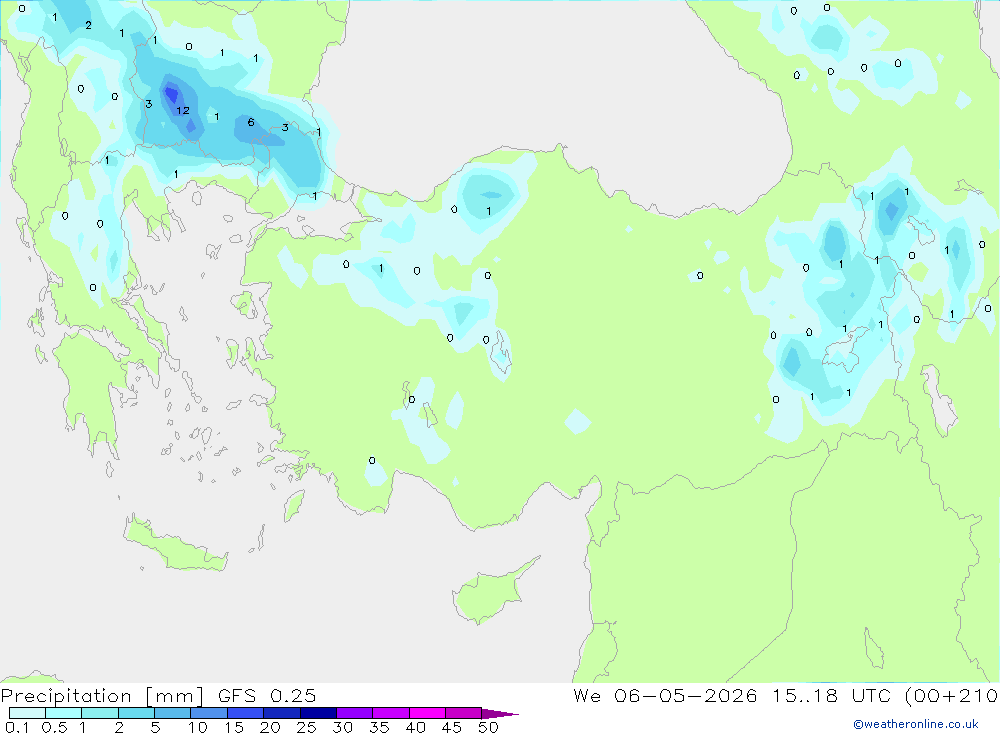Click the '(00+210' forecast offset text
This screenshot has height=733, width=1000.
coord(951,696)
